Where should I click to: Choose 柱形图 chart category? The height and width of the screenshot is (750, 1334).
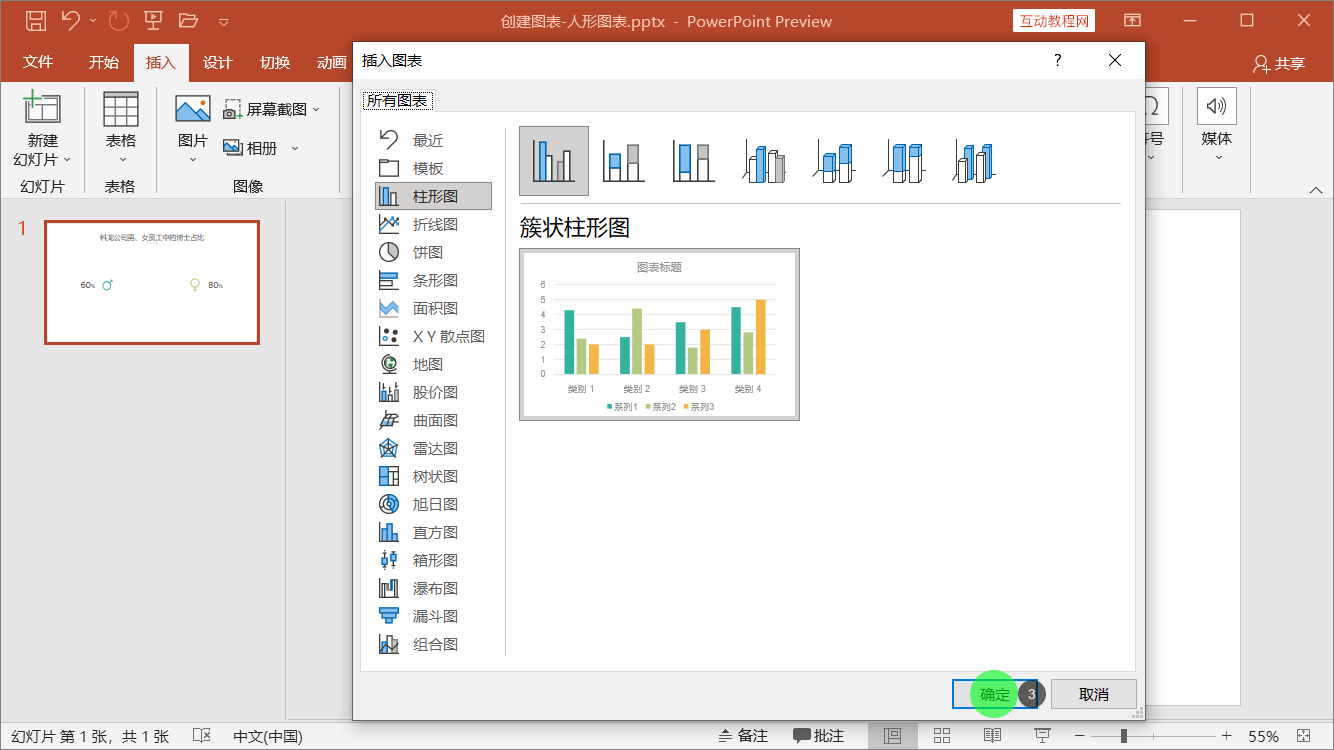click(x=433, y=196)
